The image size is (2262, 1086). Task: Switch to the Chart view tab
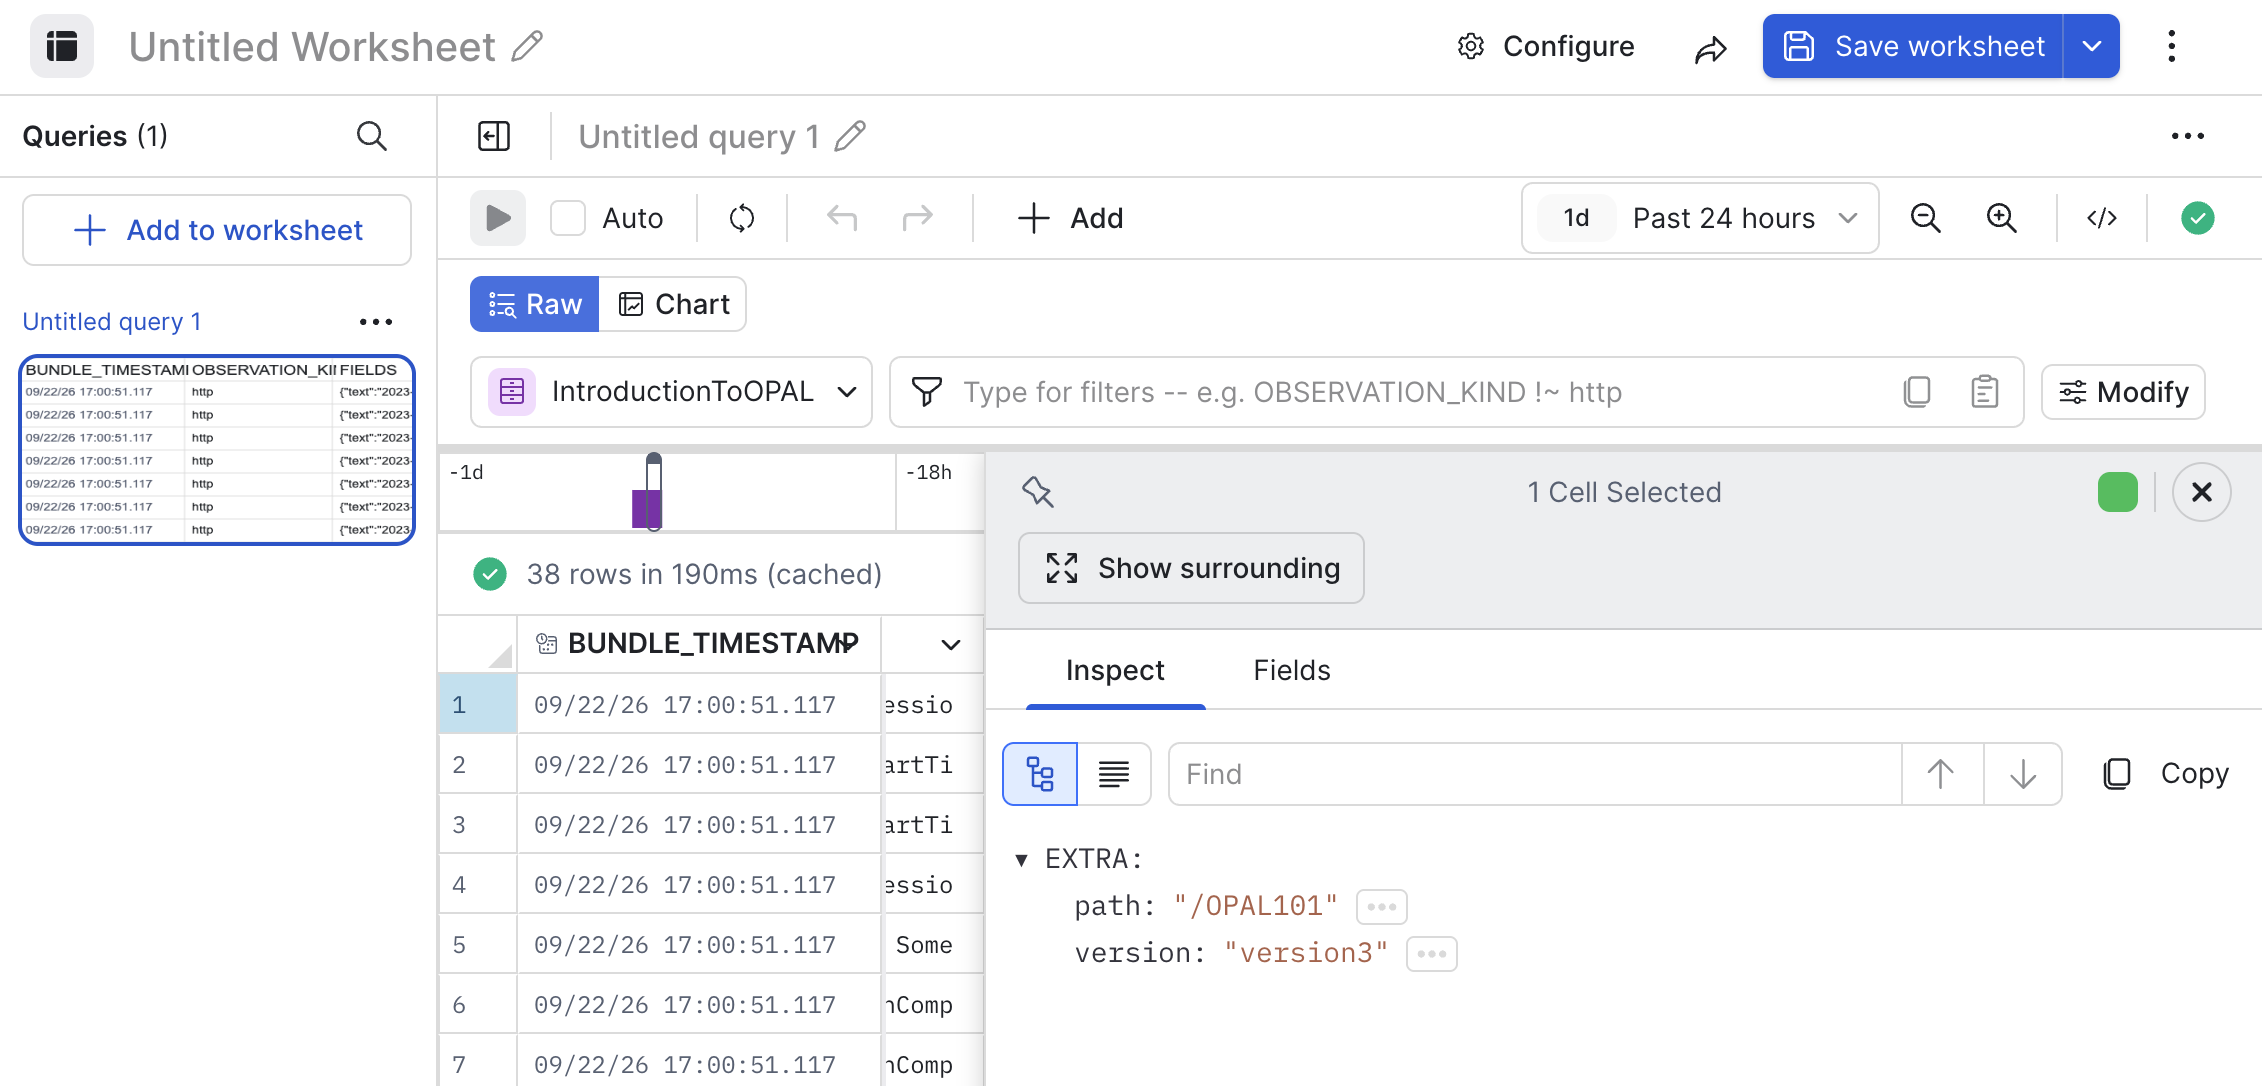[673, 304]
